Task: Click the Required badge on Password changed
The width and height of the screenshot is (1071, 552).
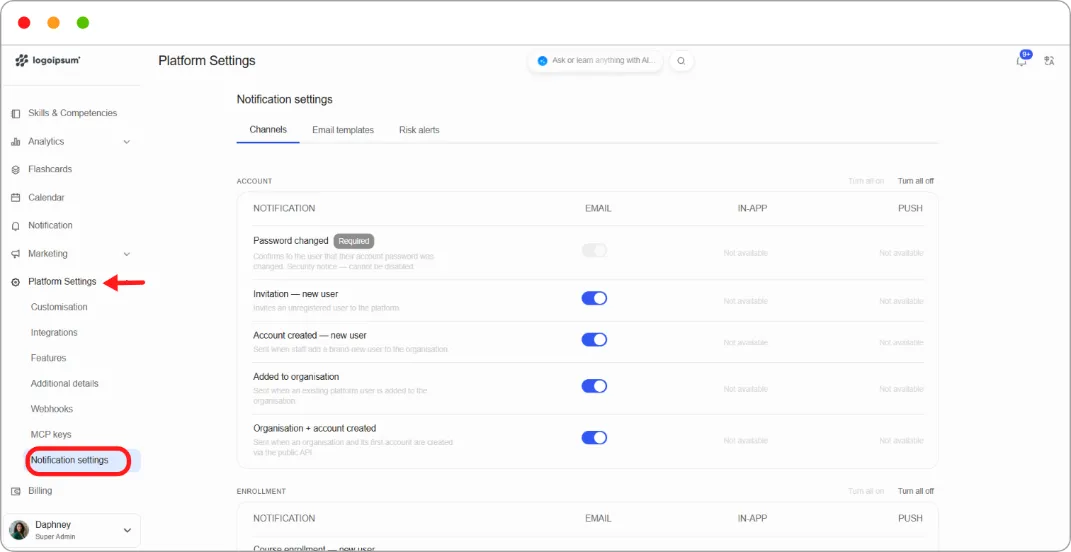Action: (x=354, y=241)
